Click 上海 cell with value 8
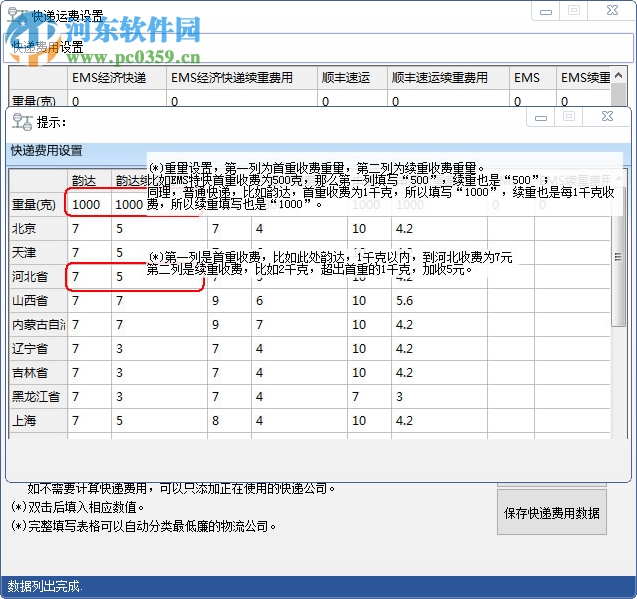The width and height of the screenshot is (637, 599). click(229, 421)
